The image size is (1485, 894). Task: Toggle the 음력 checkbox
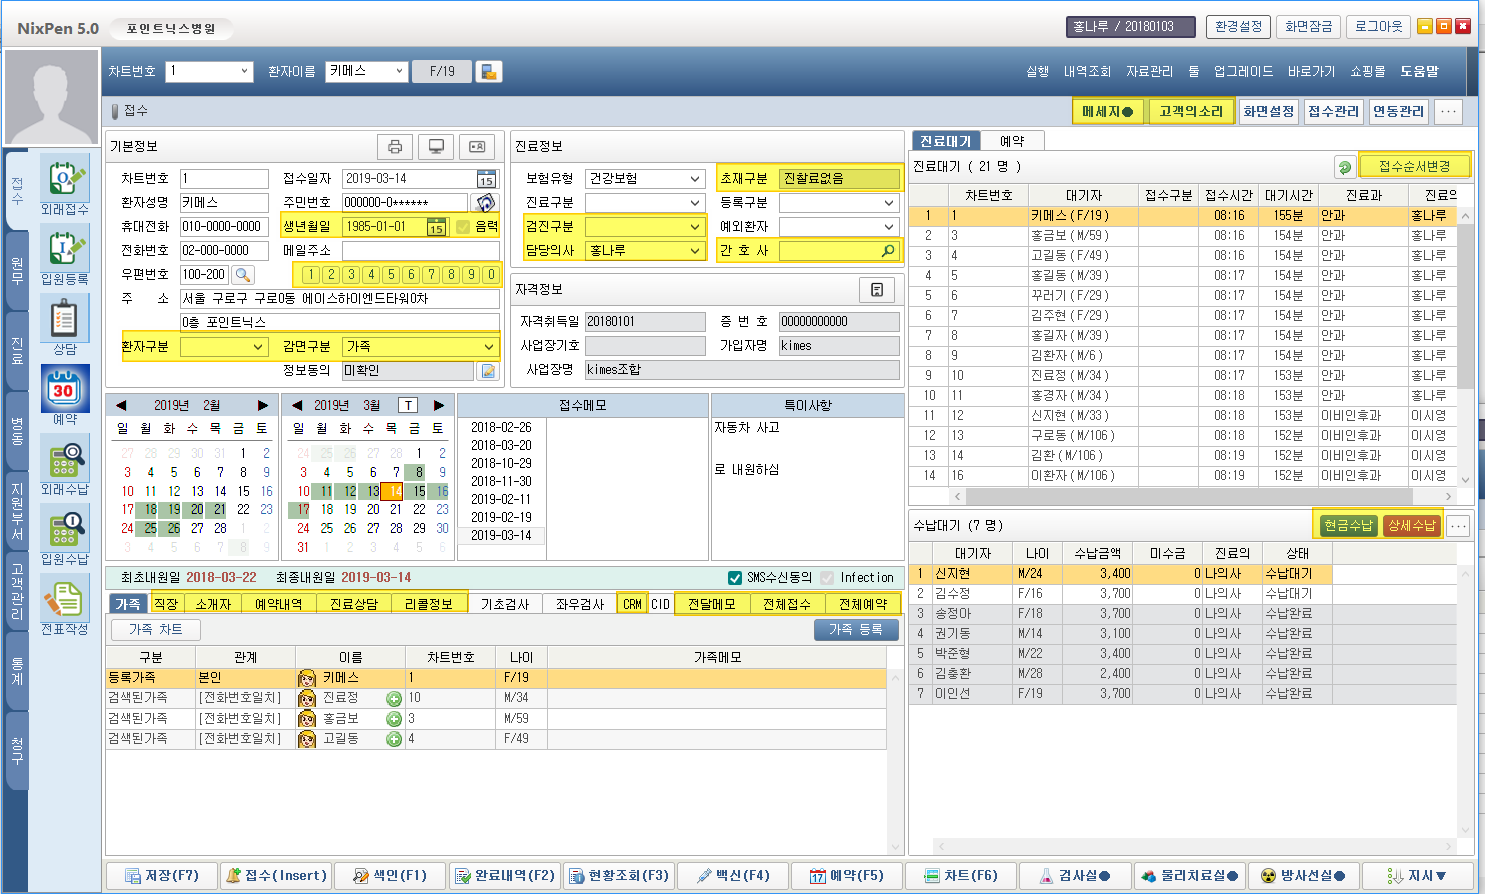coord(463,227)
